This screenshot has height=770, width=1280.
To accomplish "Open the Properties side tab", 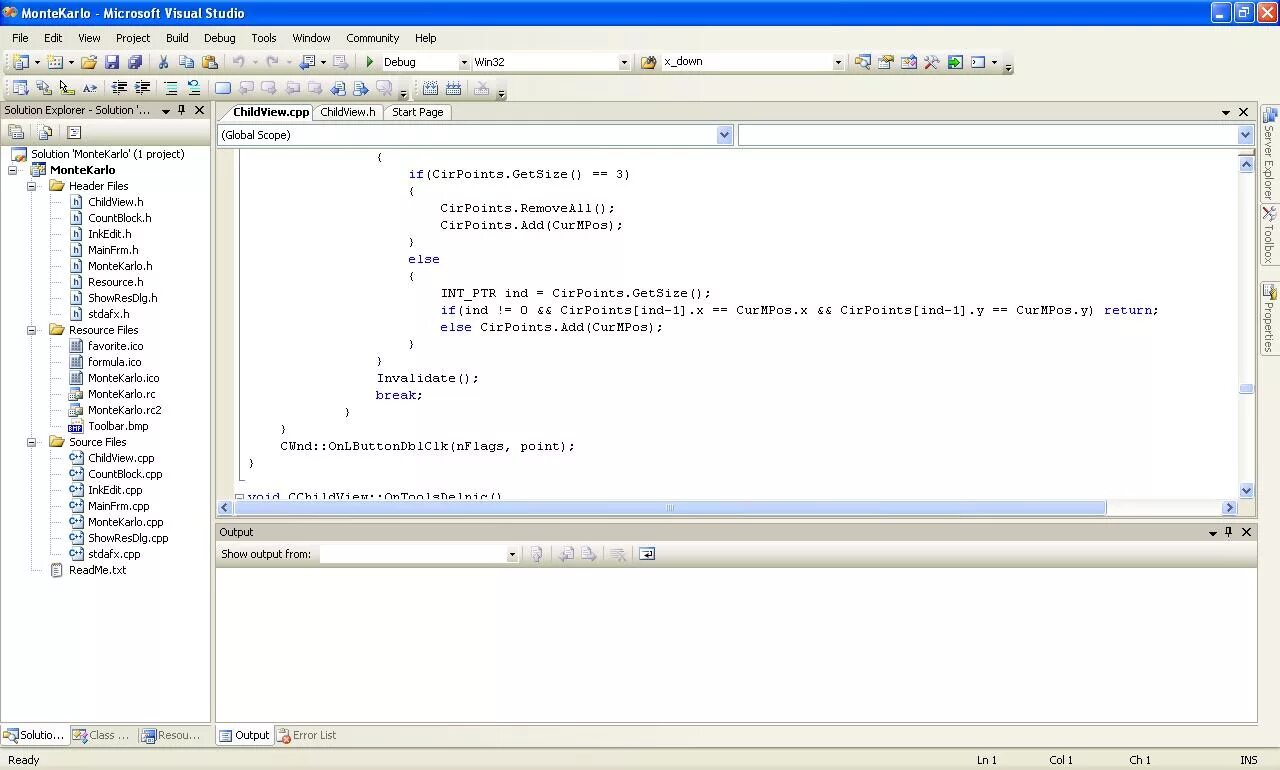I will [1269, 318].
